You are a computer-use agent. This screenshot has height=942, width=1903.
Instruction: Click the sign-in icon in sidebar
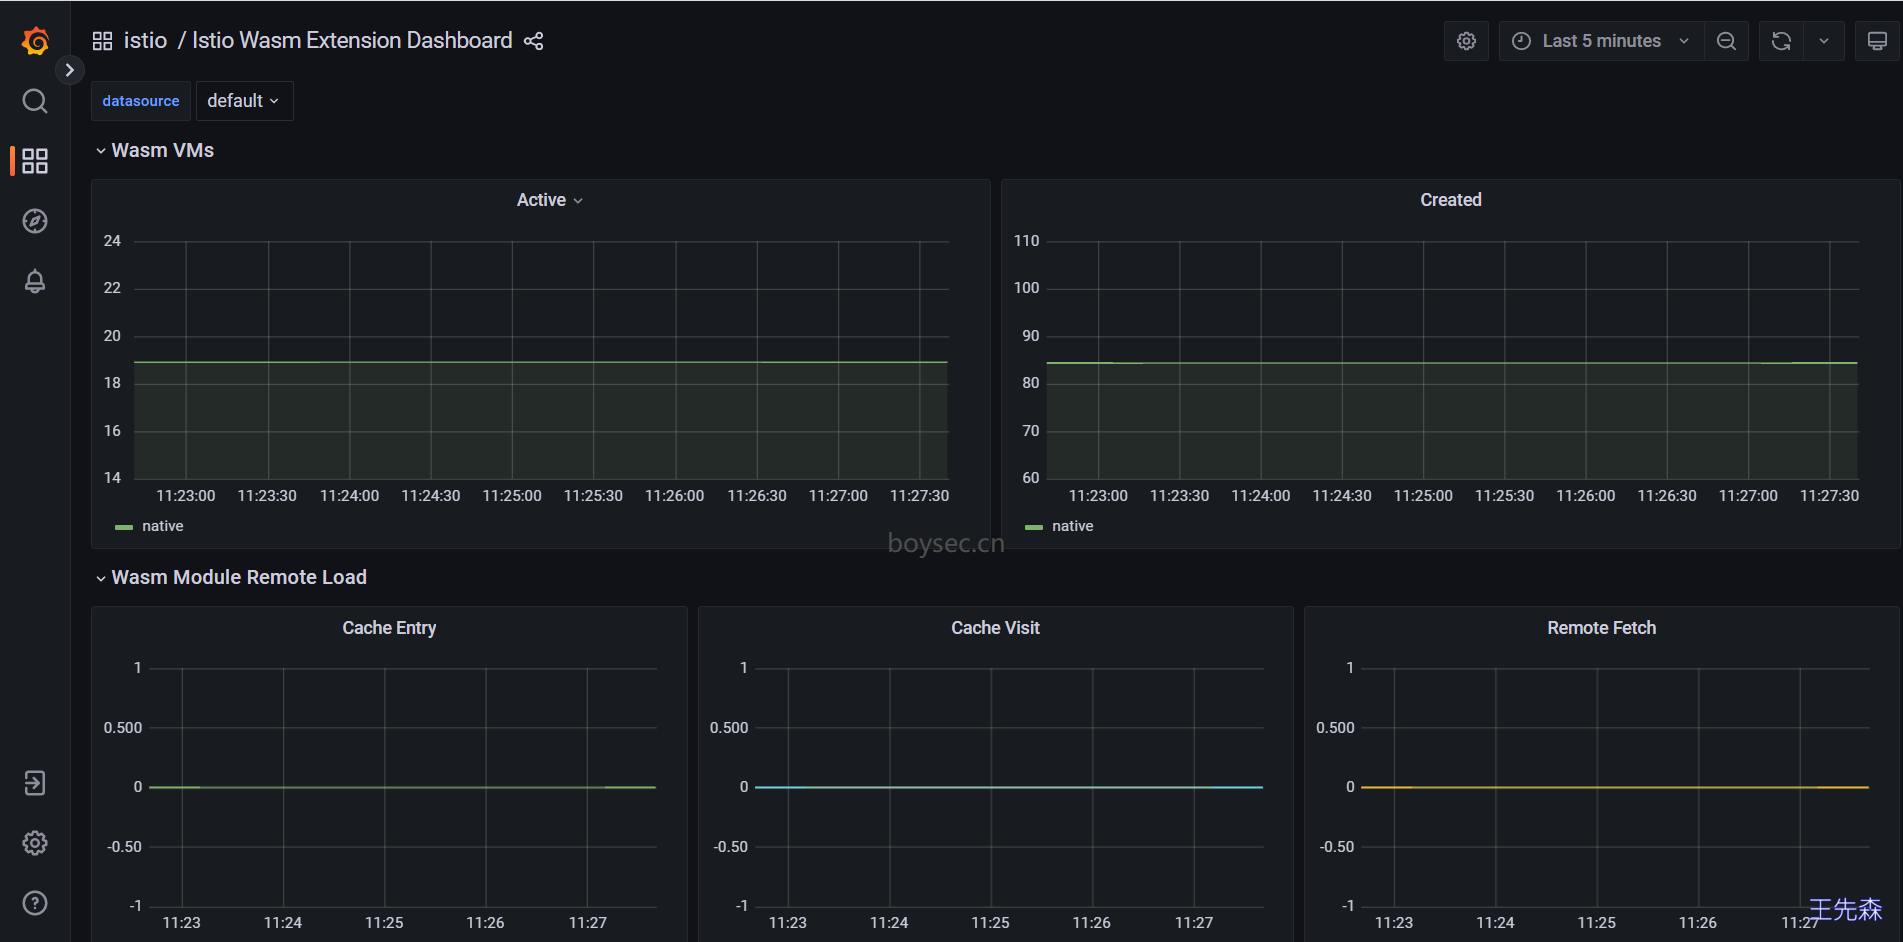click(x=35, y=783)
